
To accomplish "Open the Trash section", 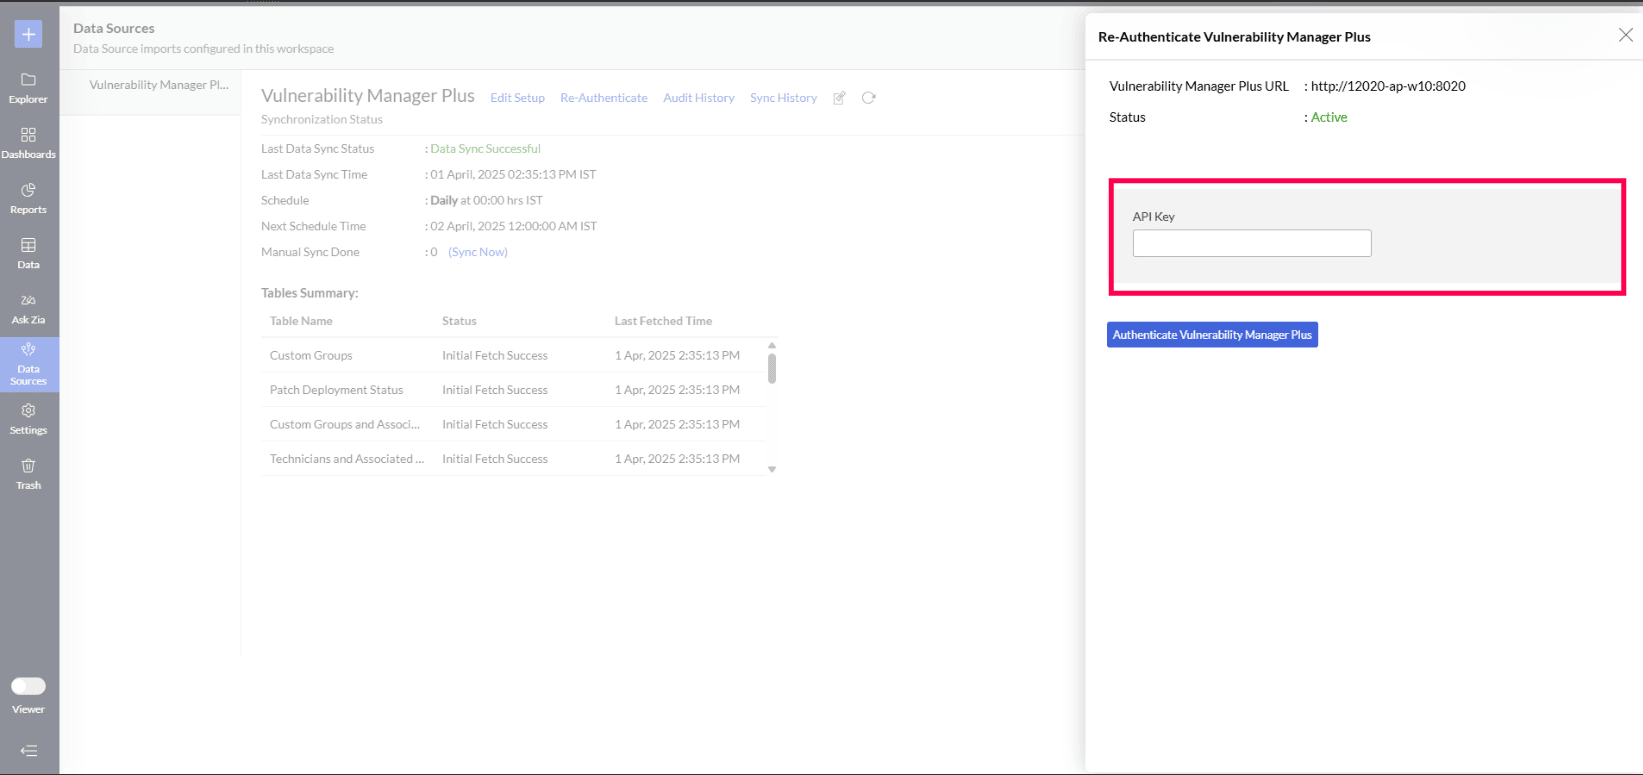I will pyautogui.click(x=28, y=474).
